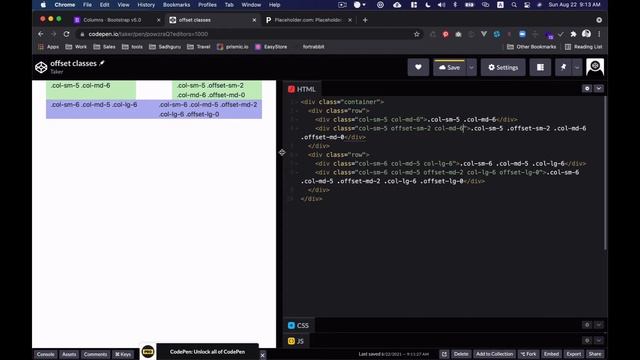
Task: Select the CSS editor tab
Action: point(298,325)
